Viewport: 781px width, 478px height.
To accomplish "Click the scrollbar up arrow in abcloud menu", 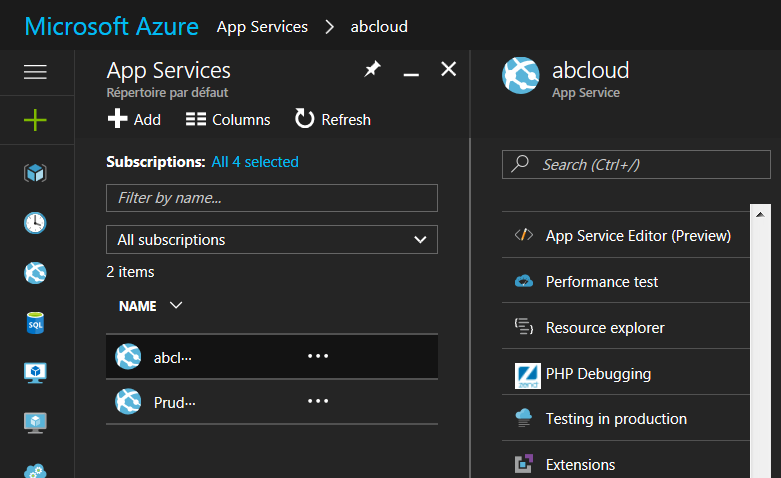I will point(760,215).
